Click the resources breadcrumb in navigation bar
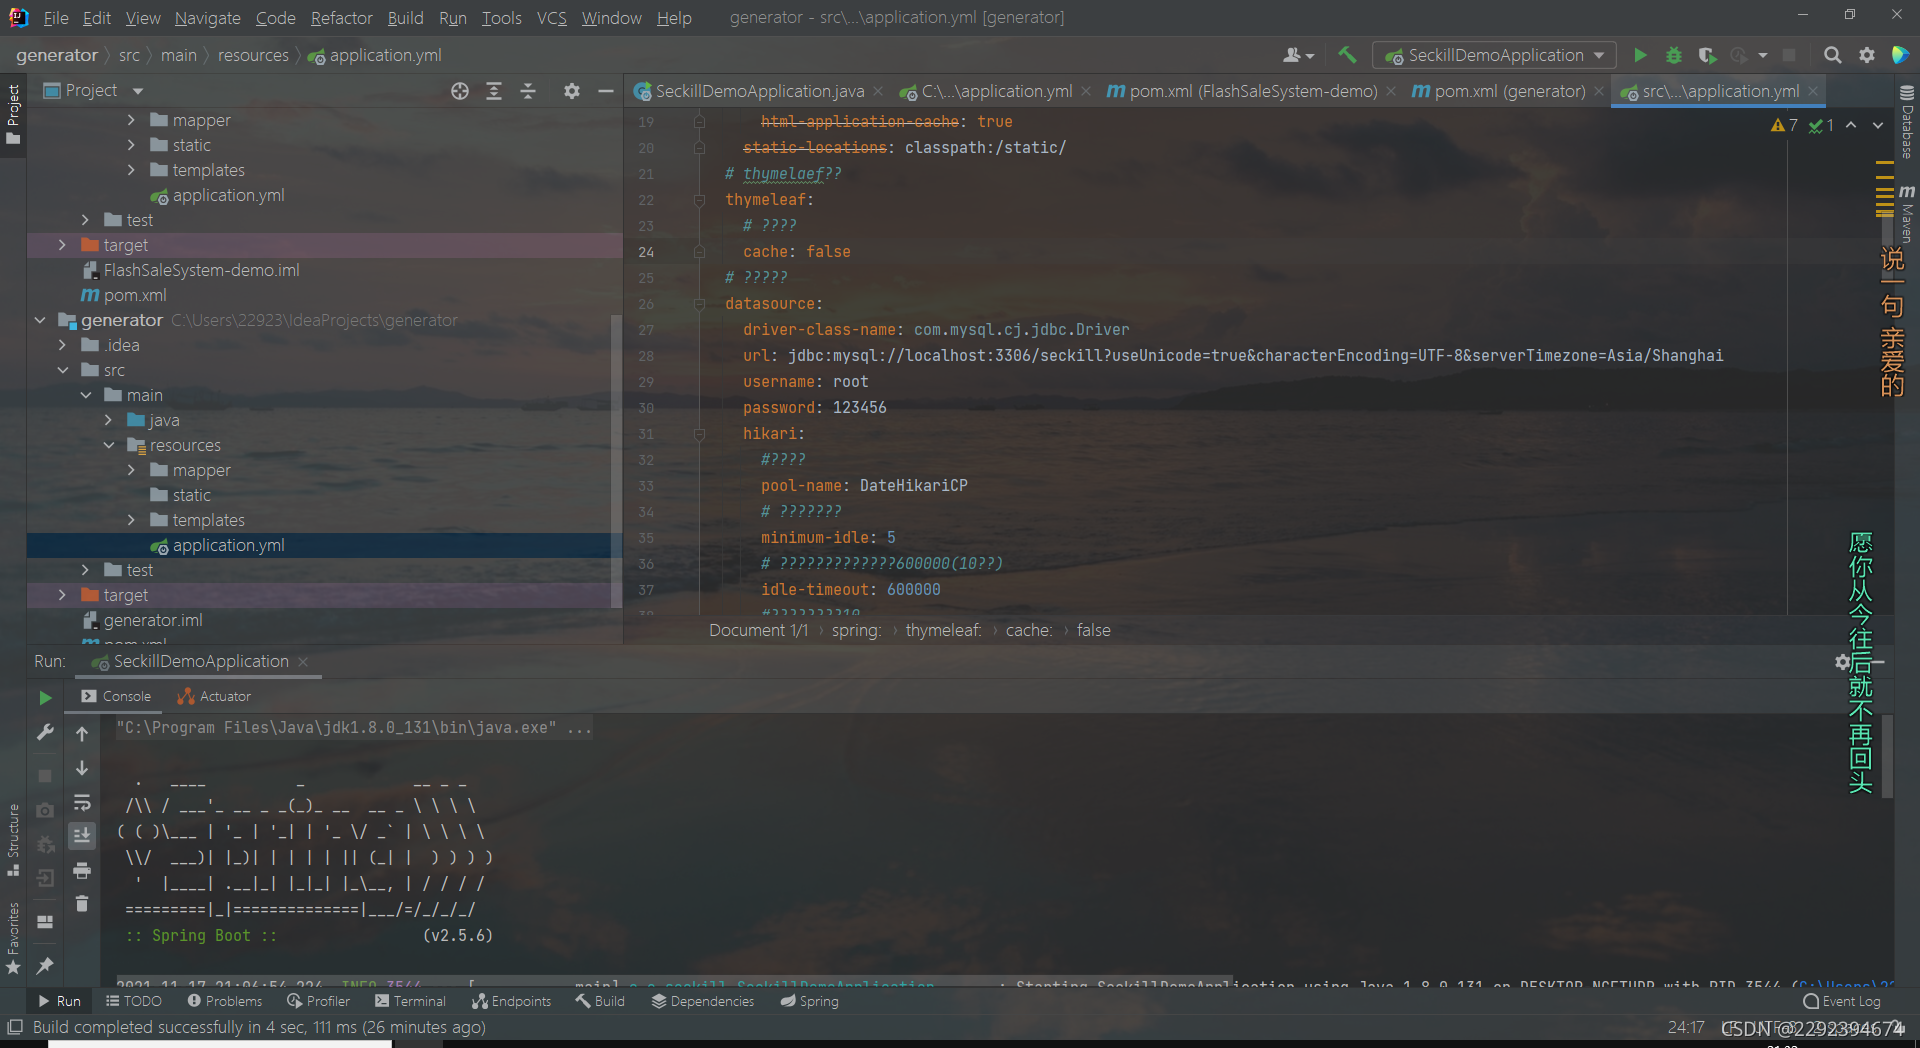This screenshot has height=1048, width=1920. pyautogui.click(x=253, y=55)
